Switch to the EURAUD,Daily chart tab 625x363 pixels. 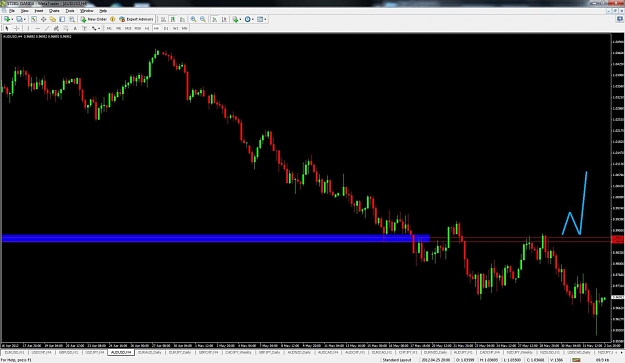[x=150, y=353]
